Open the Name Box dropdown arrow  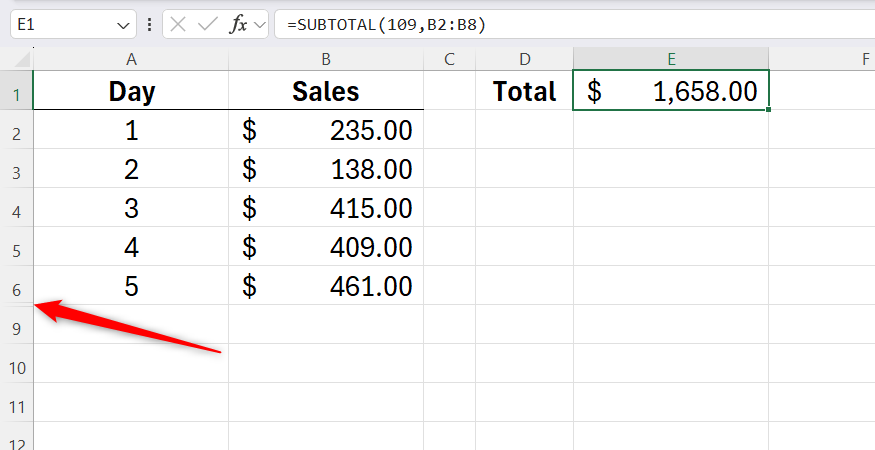pyautogui.click(x=123, y=25)
